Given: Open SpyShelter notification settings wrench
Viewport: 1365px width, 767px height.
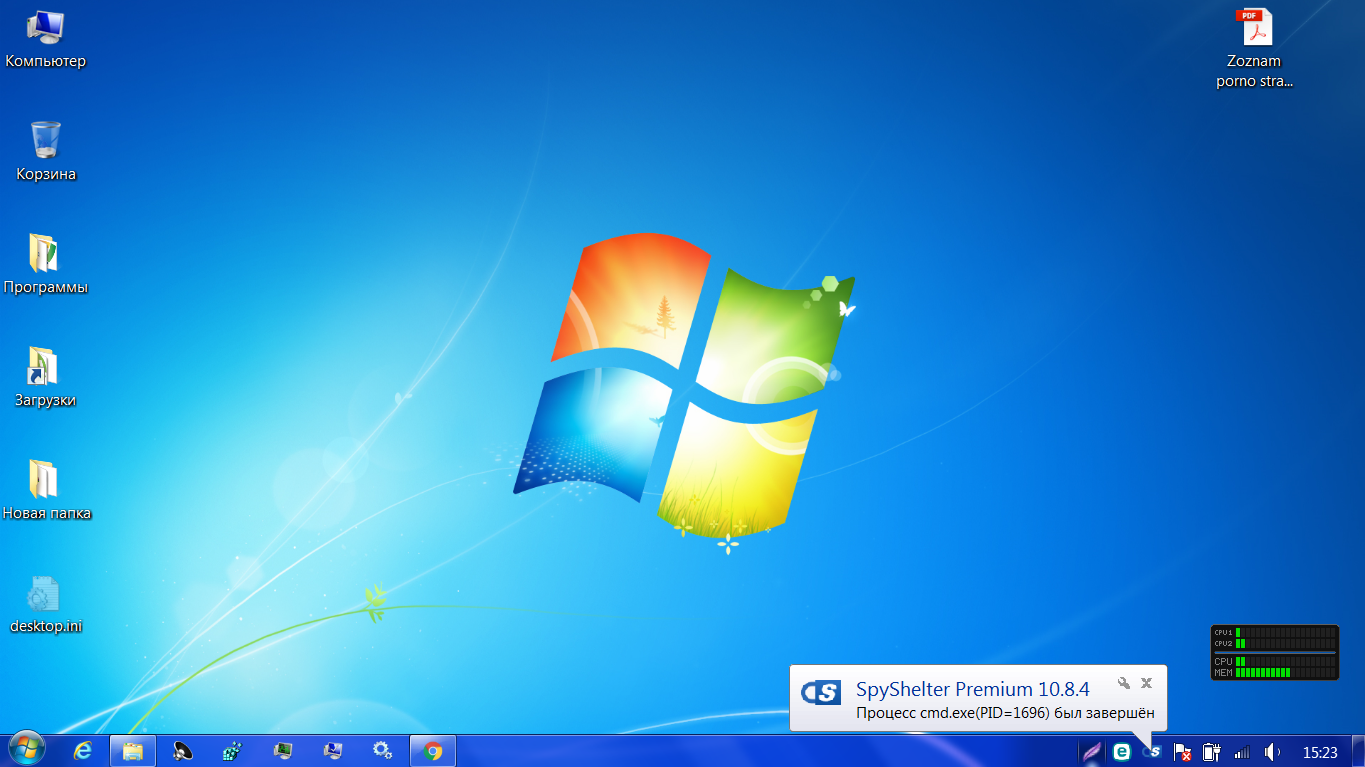Looking at the screenshot, I should pos(1124,683).
